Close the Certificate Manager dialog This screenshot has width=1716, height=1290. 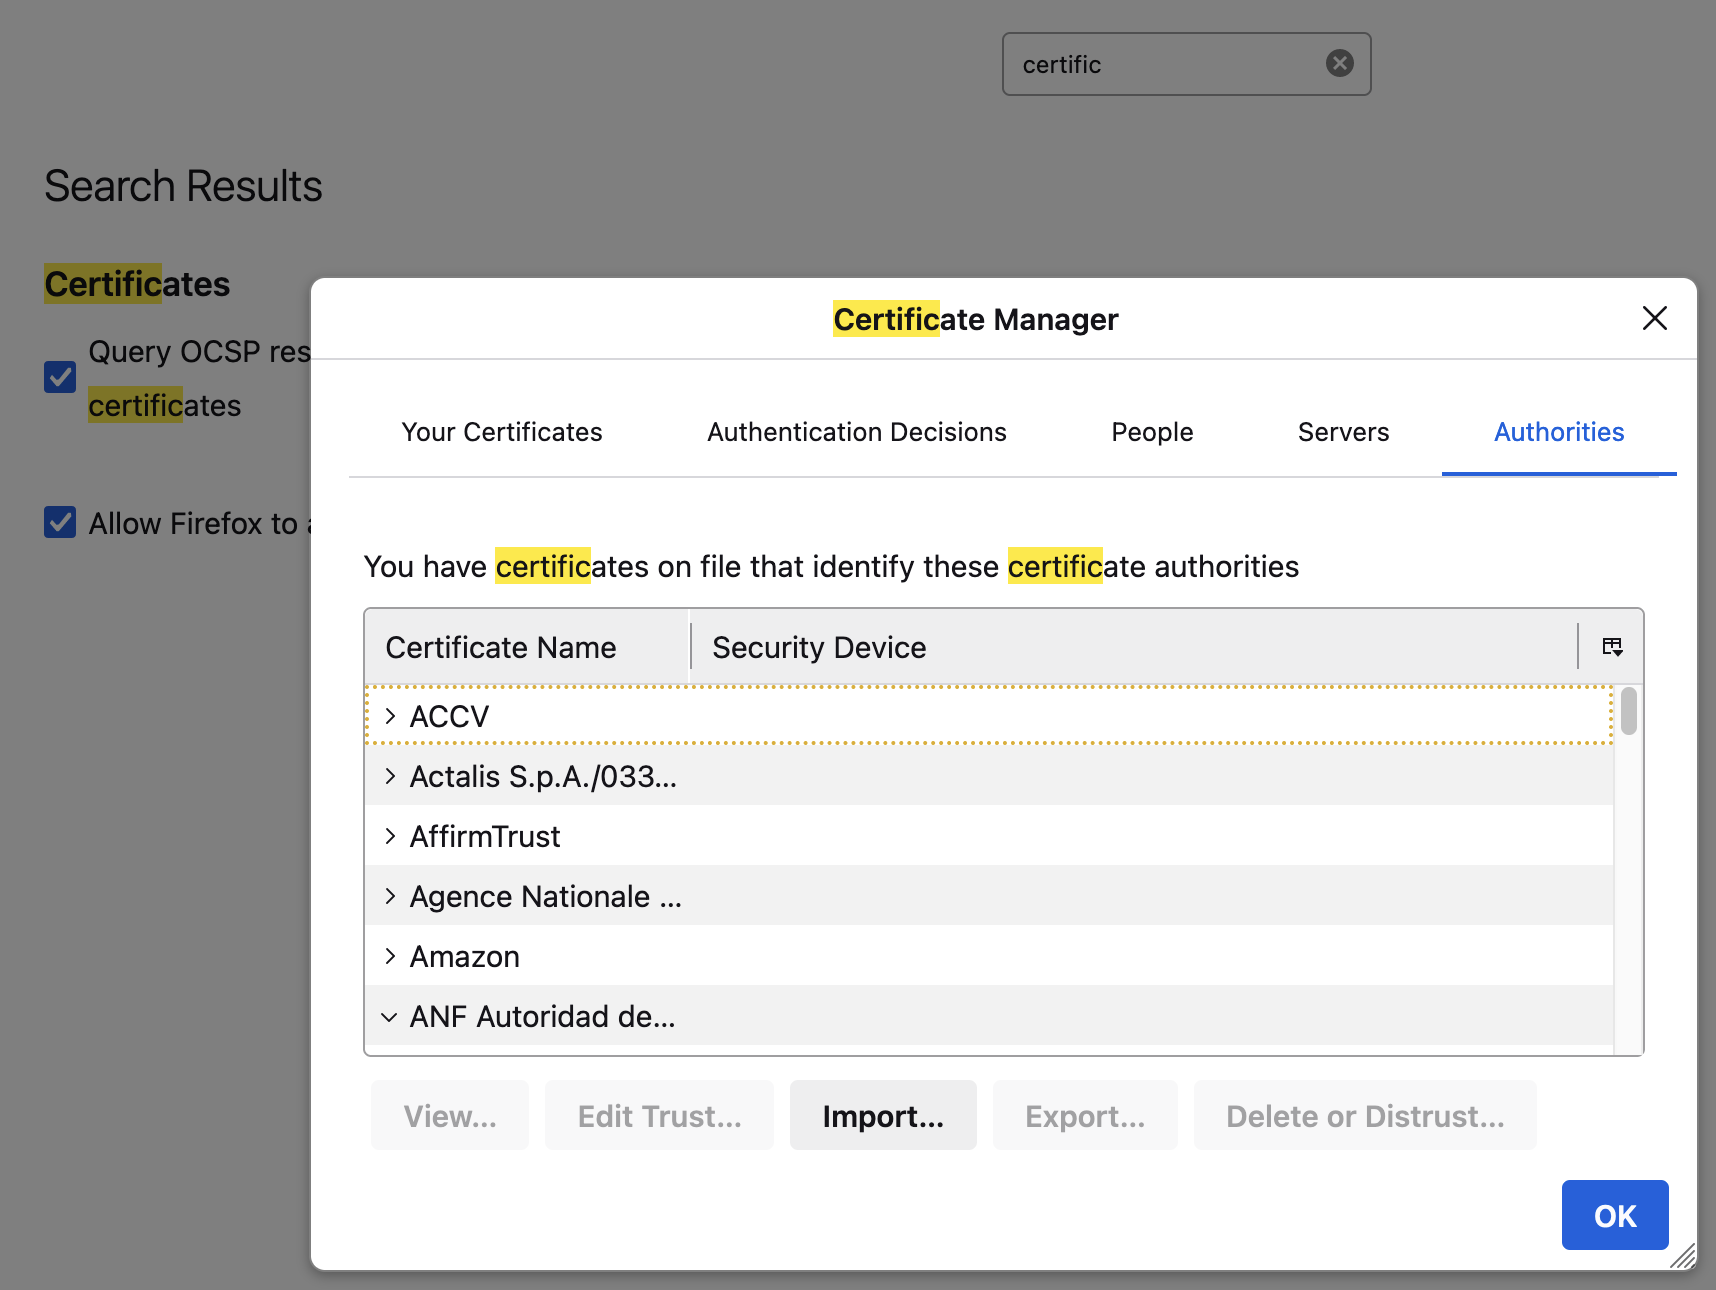click(x=1655, y=318)
